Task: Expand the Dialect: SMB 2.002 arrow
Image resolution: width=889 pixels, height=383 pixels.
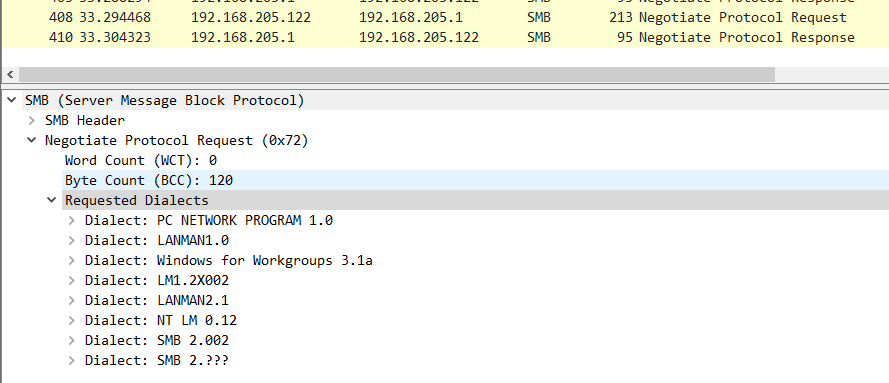Action: pos(71,341)
